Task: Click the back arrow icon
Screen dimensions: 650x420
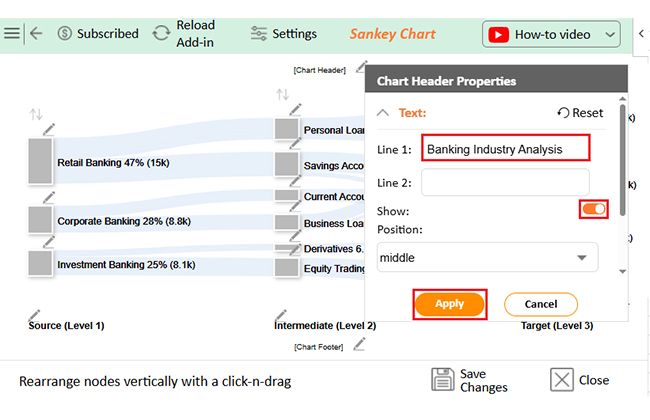Action: (36, 33)
